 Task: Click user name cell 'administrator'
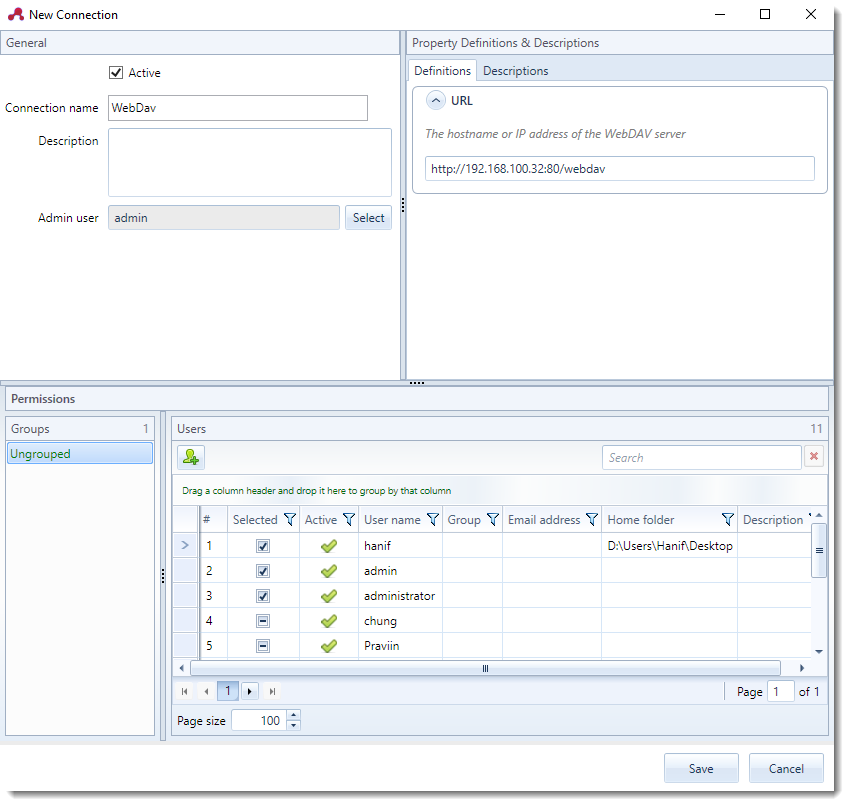click(x=400, y=596)
